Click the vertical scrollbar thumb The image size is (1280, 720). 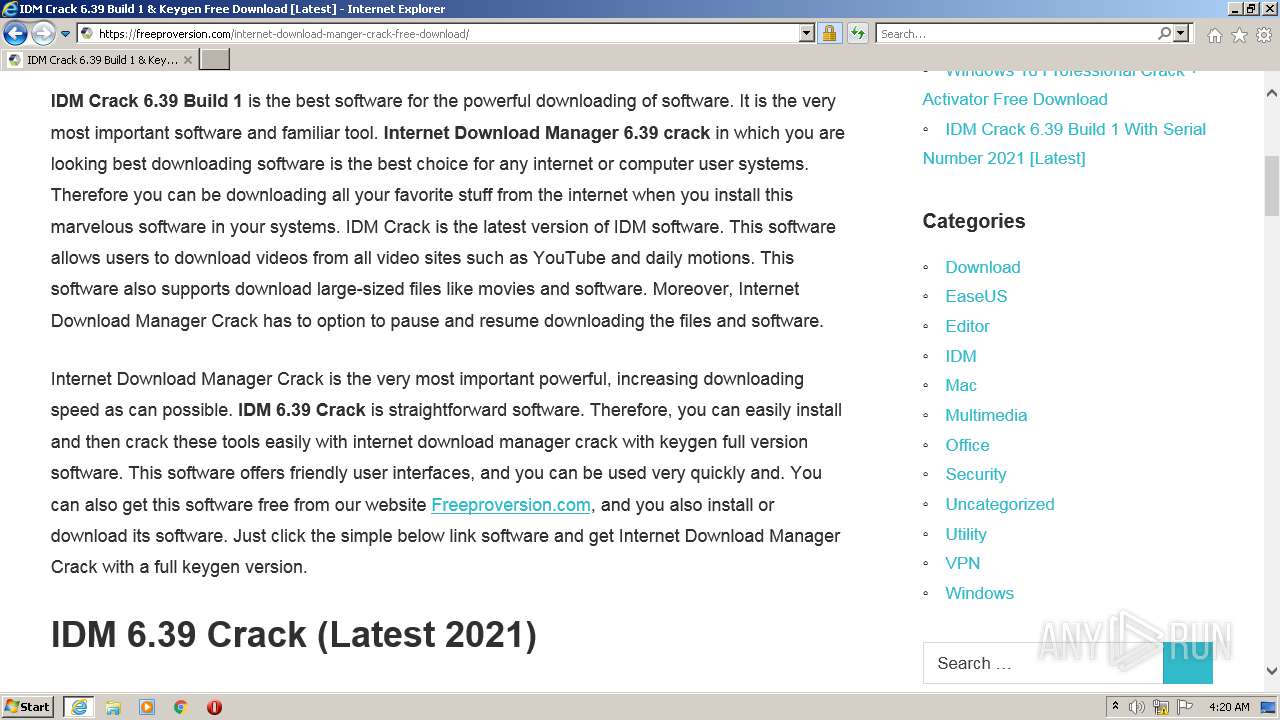point(1272,186)
